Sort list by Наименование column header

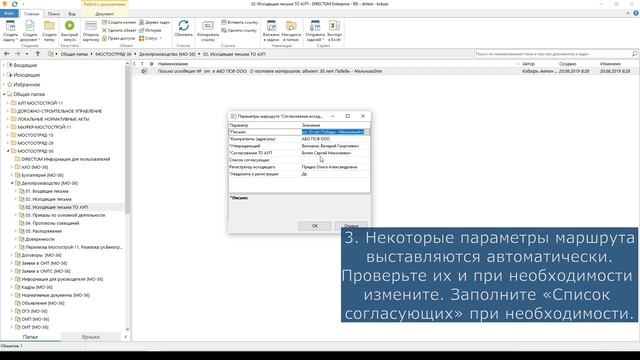pyautogui.click(x=173, y=64)
